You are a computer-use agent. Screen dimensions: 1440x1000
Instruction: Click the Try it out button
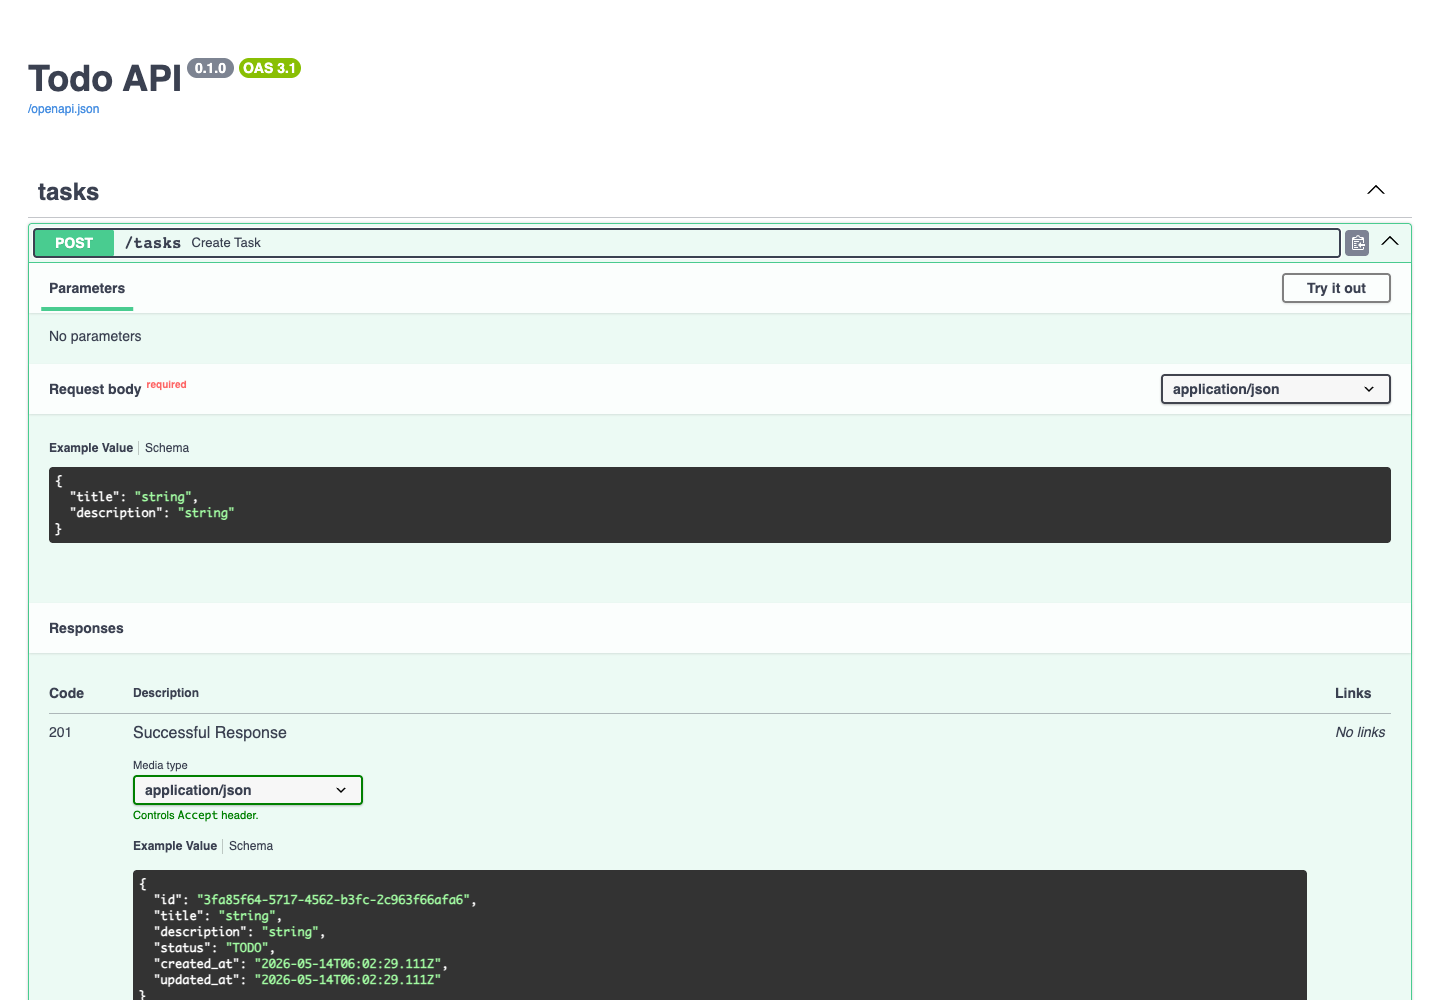pyautogui.click(x=1336, y=288)
